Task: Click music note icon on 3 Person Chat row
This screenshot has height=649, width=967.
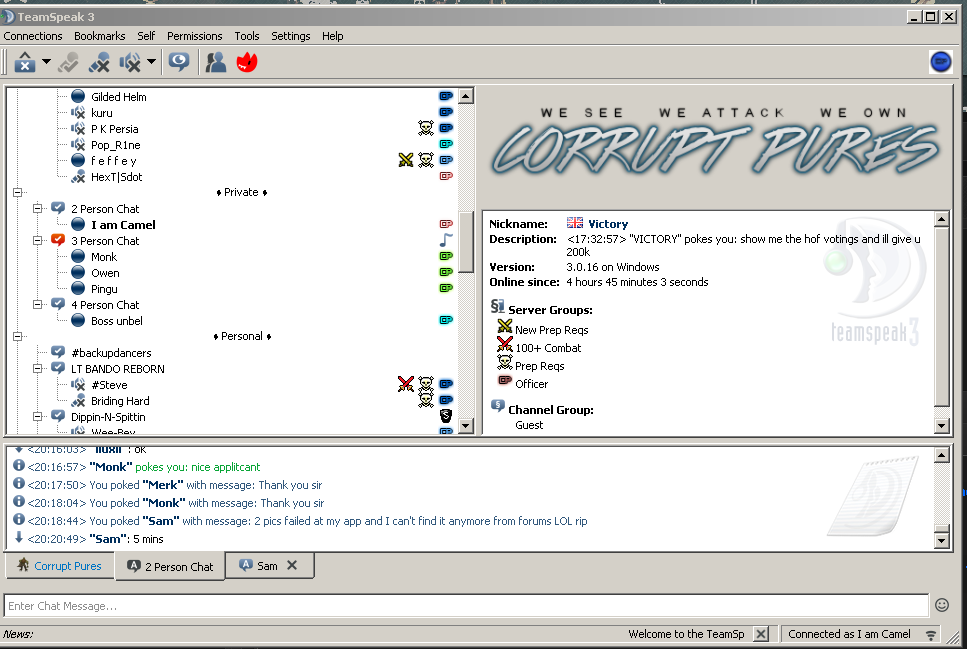Action: [x=446, y=240]
